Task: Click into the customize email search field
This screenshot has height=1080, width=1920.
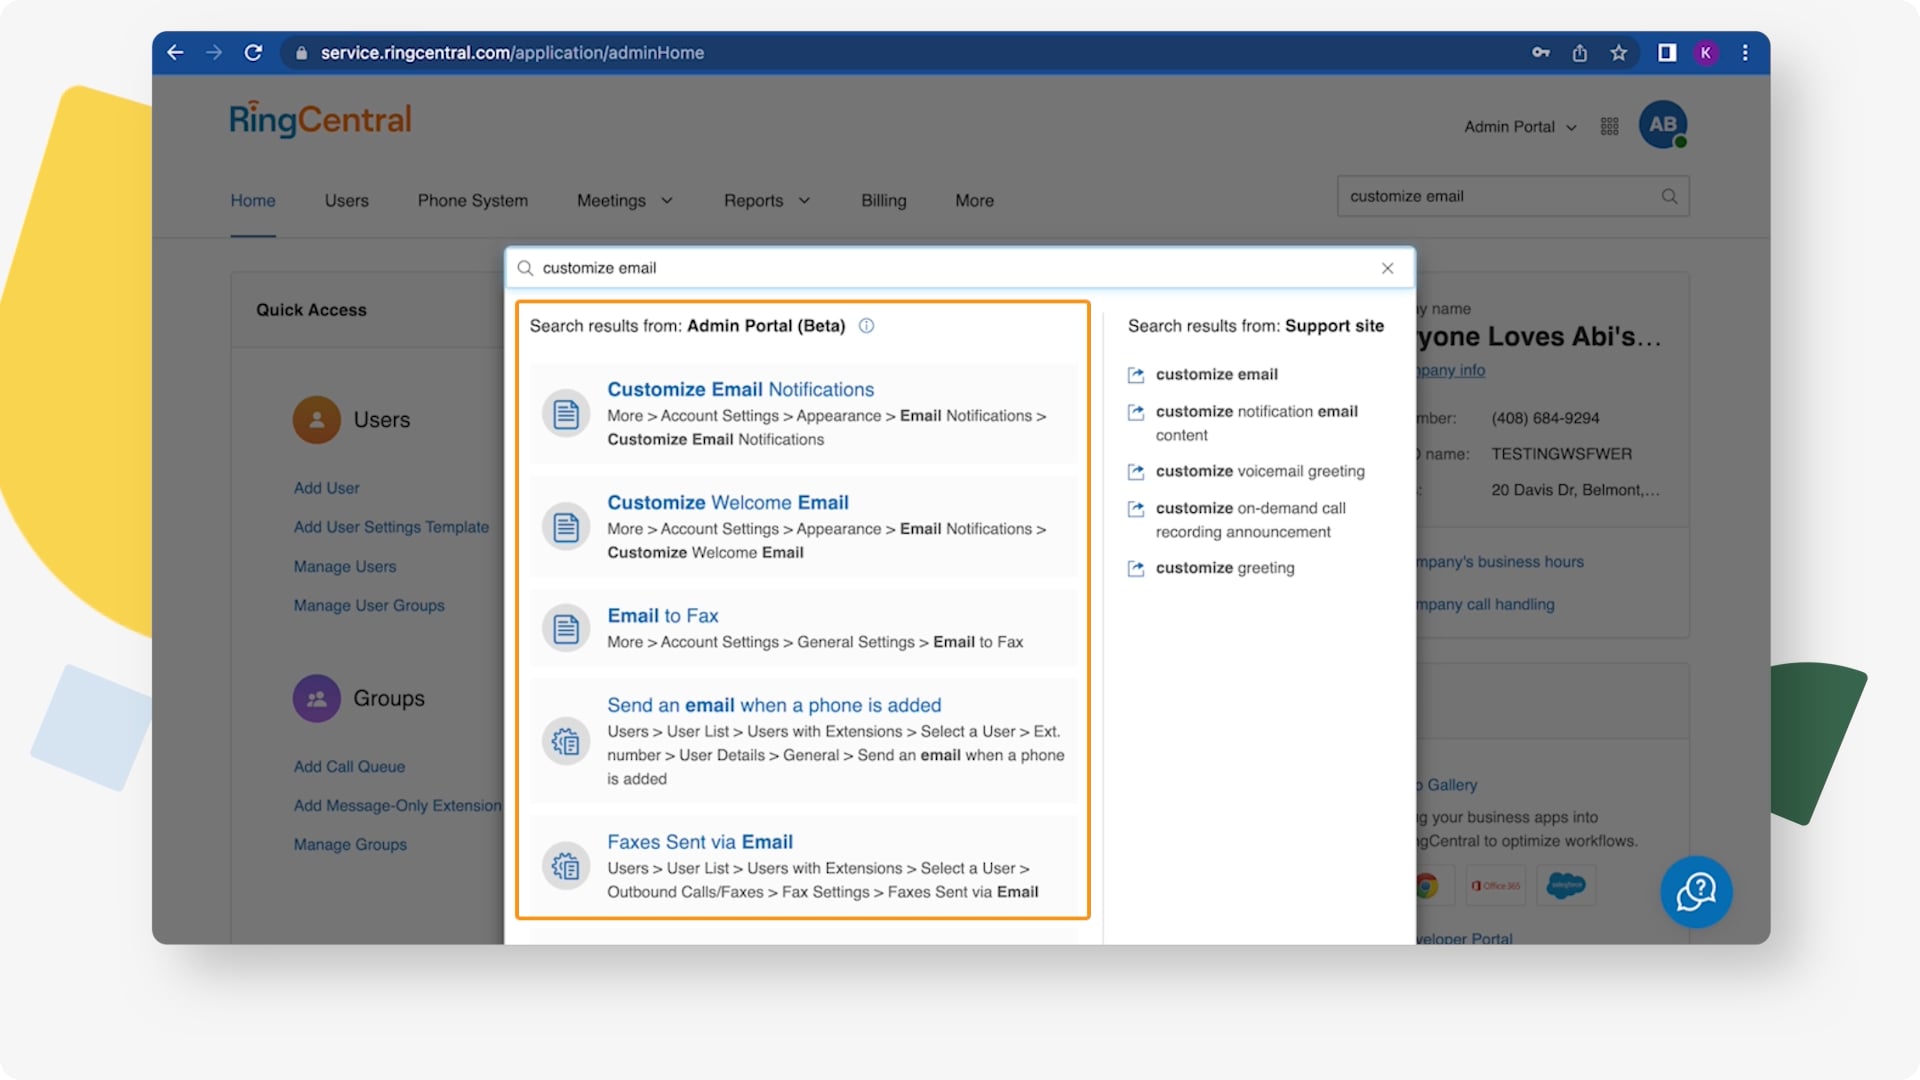Action: 958,268
